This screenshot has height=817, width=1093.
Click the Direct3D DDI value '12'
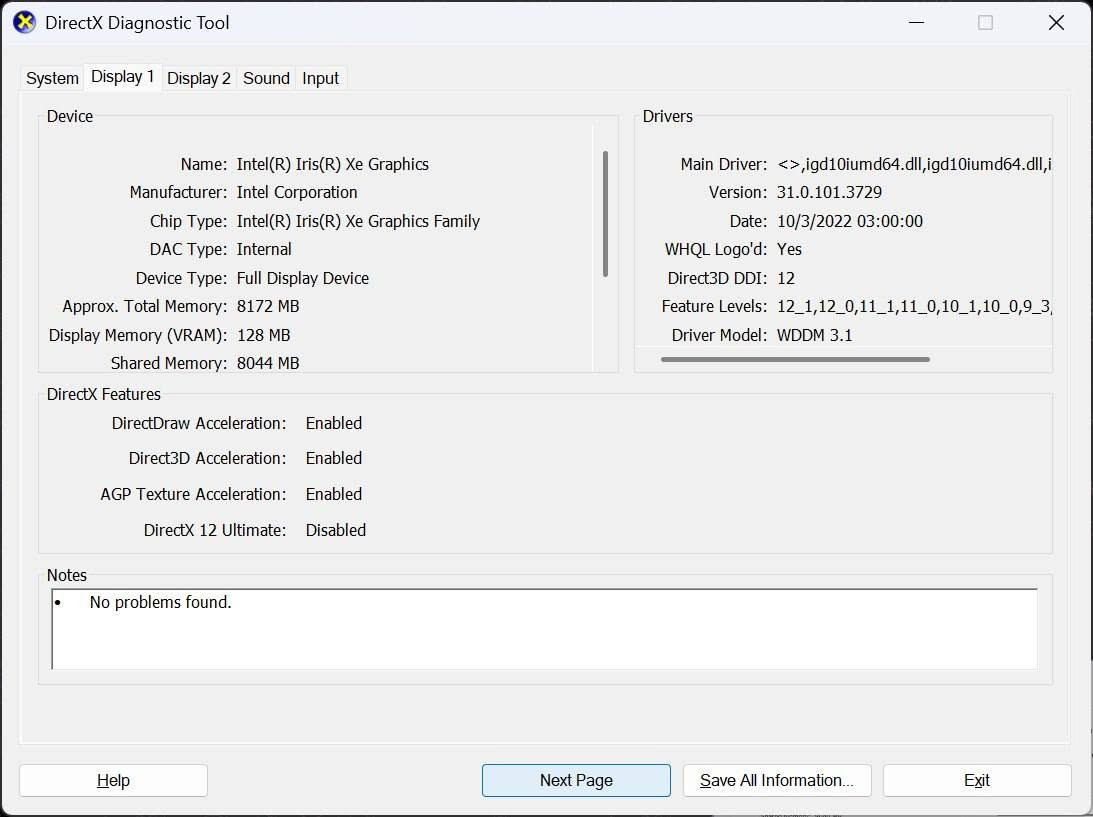tap(786, 278)
